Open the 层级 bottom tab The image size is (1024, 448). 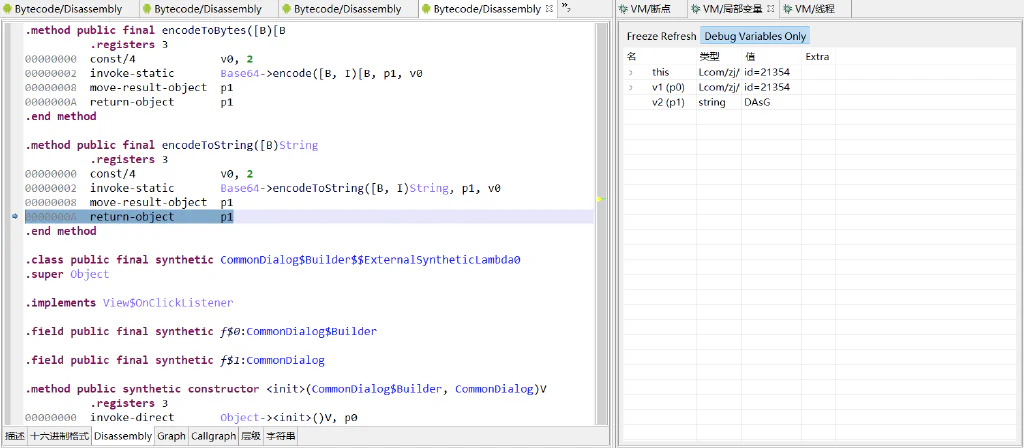pos(251,436)
